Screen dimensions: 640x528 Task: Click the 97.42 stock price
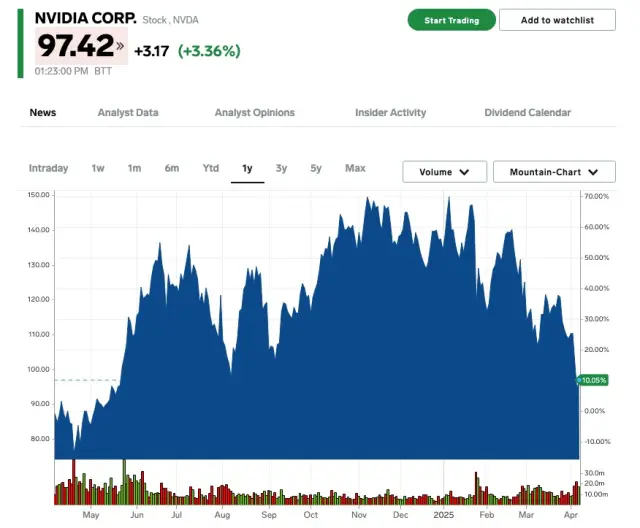[76, 45]
